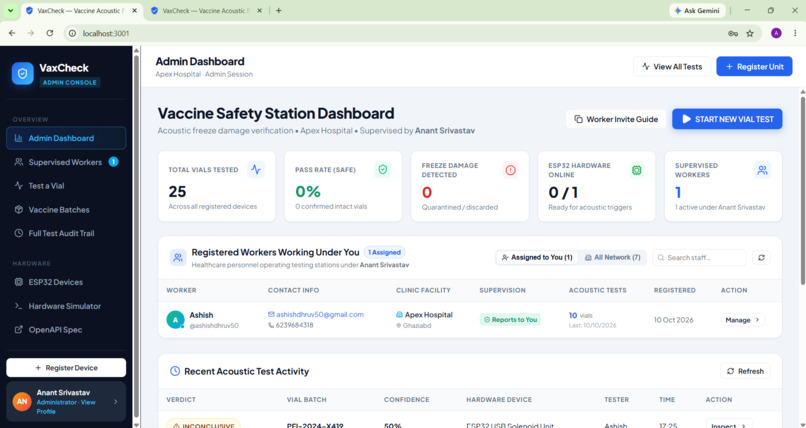Close the first VaxCheck tab
Viewport: 806px width, 428px height.
(x=135, y=10)
